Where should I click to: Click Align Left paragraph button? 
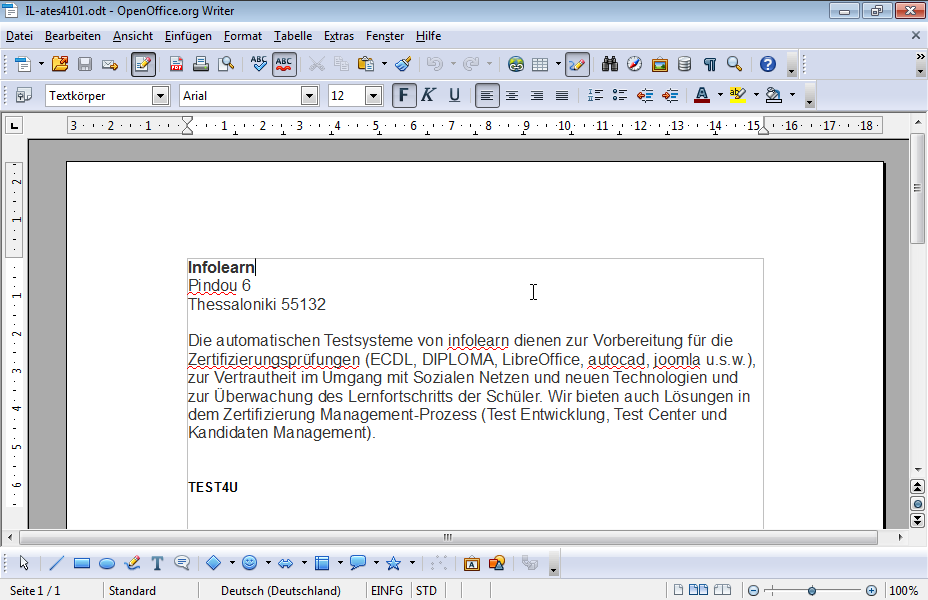[487, 95]
